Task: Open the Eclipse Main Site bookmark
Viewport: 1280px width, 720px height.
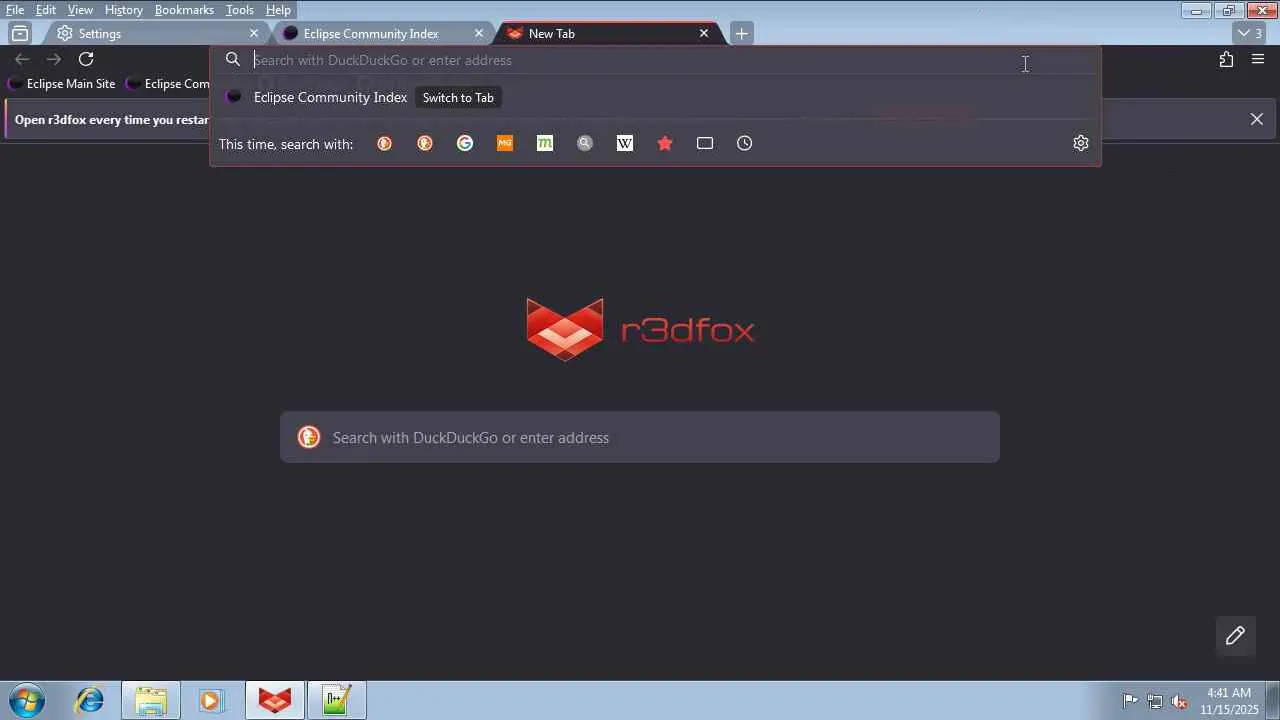Action: (62, 84)
